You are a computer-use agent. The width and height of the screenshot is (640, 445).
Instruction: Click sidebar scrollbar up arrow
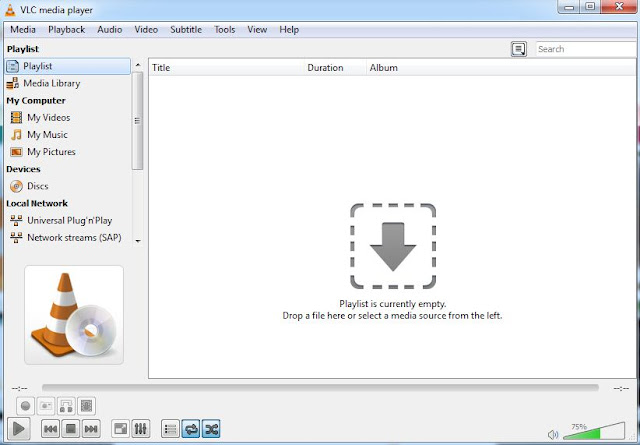tap(138, 65)
